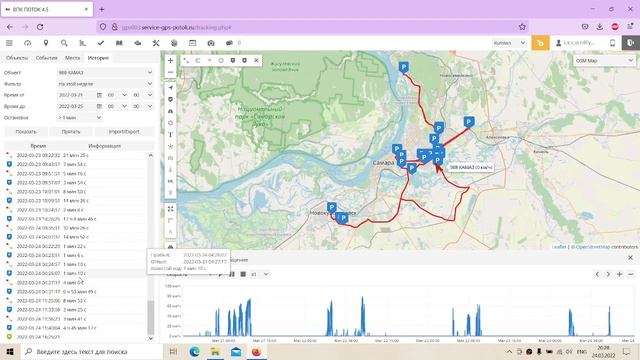
Task: Toggle shield markers layer on map sidebar
Action: pyautogui.click(x=170, y=99)
